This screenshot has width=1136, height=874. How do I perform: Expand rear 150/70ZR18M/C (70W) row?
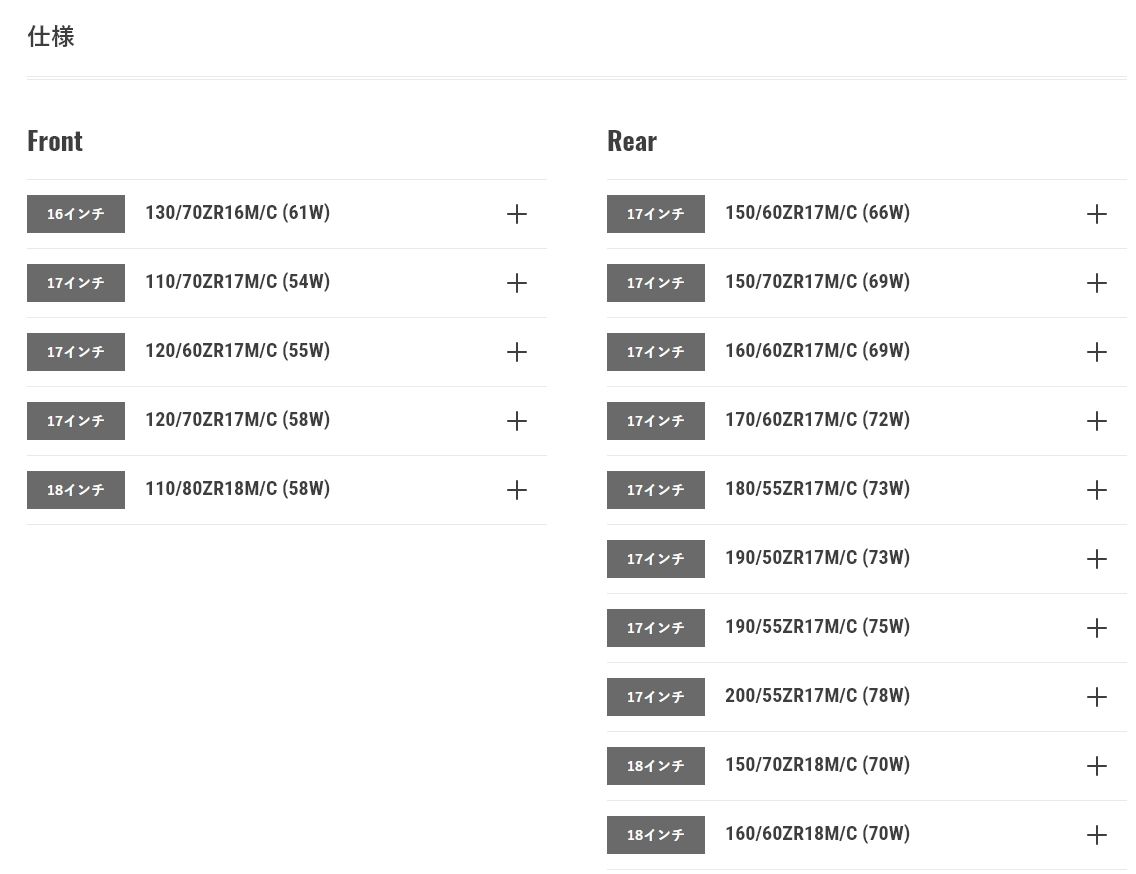(1096, 766)
